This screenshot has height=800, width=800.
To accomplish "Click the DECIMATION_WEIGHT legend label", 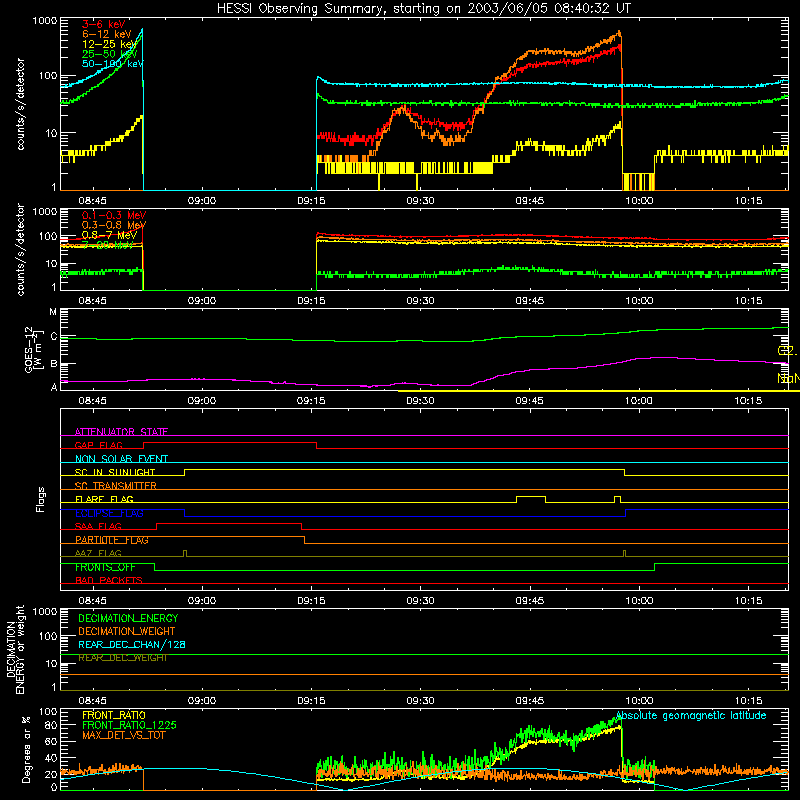I will point(127,632).
